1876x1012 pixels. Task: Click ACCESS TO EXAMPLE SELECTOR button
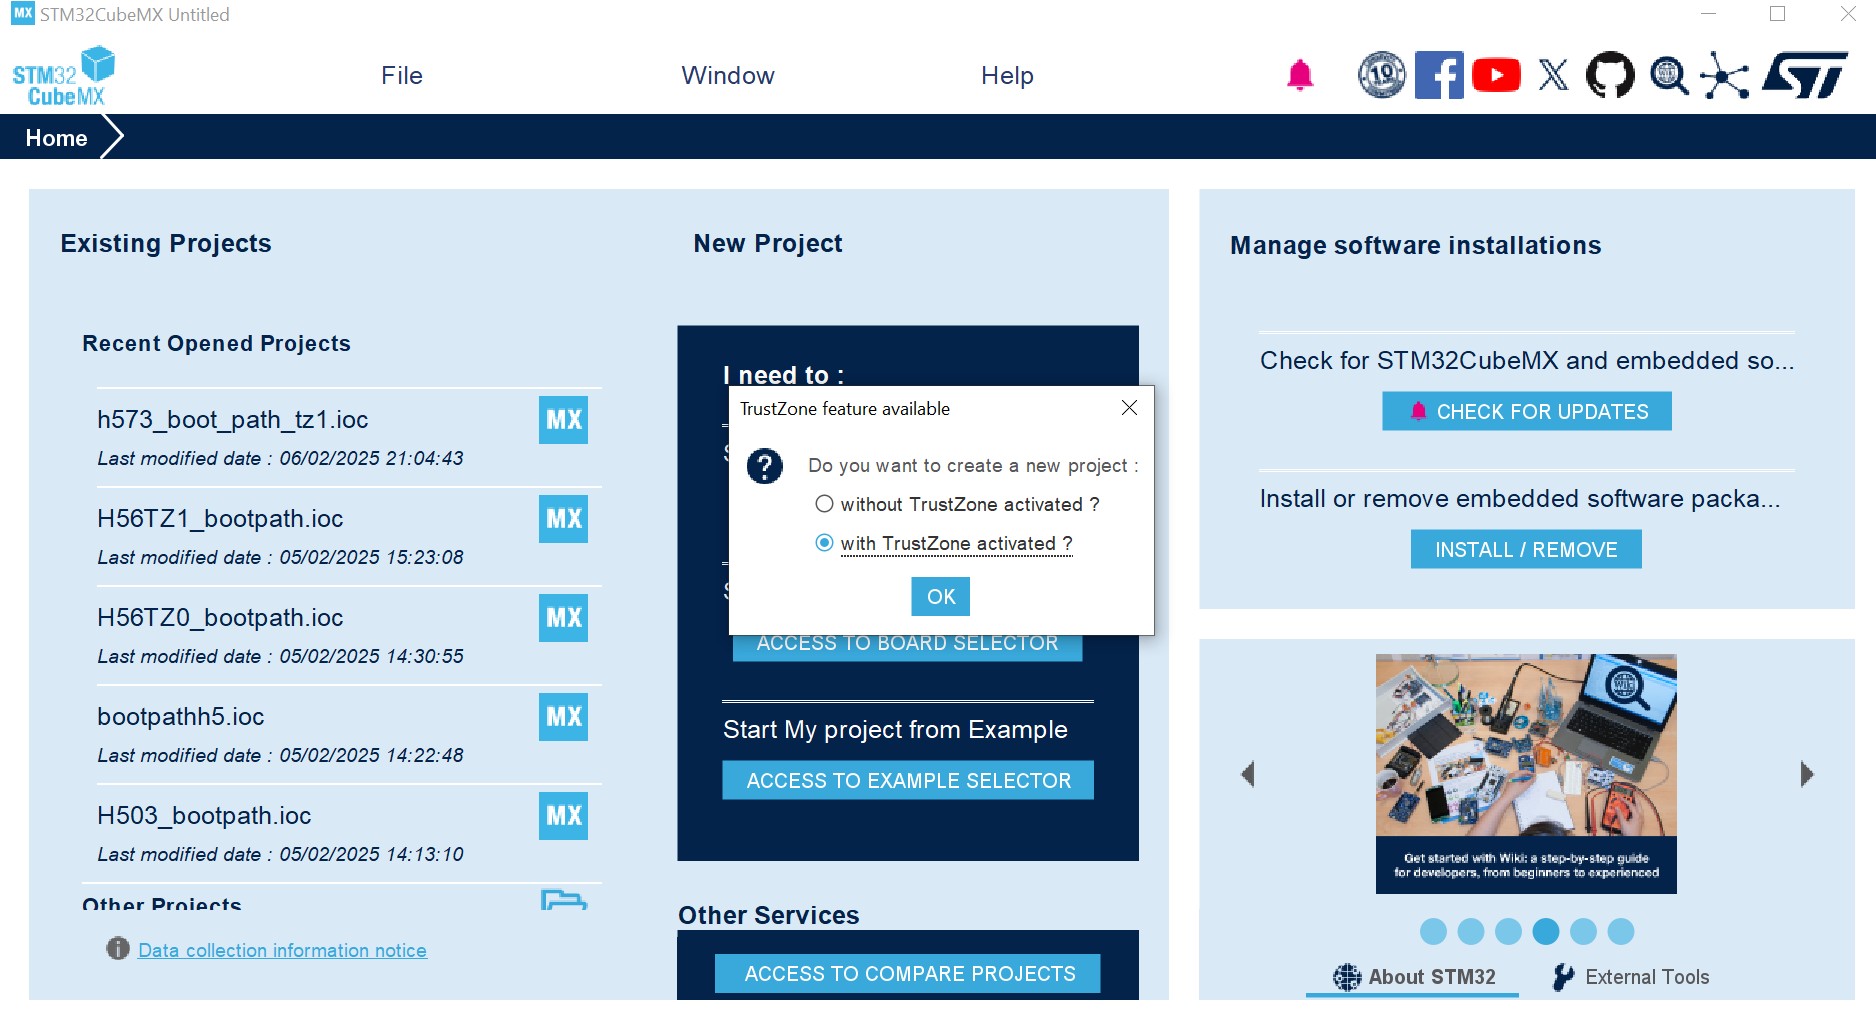coord(908,780)
